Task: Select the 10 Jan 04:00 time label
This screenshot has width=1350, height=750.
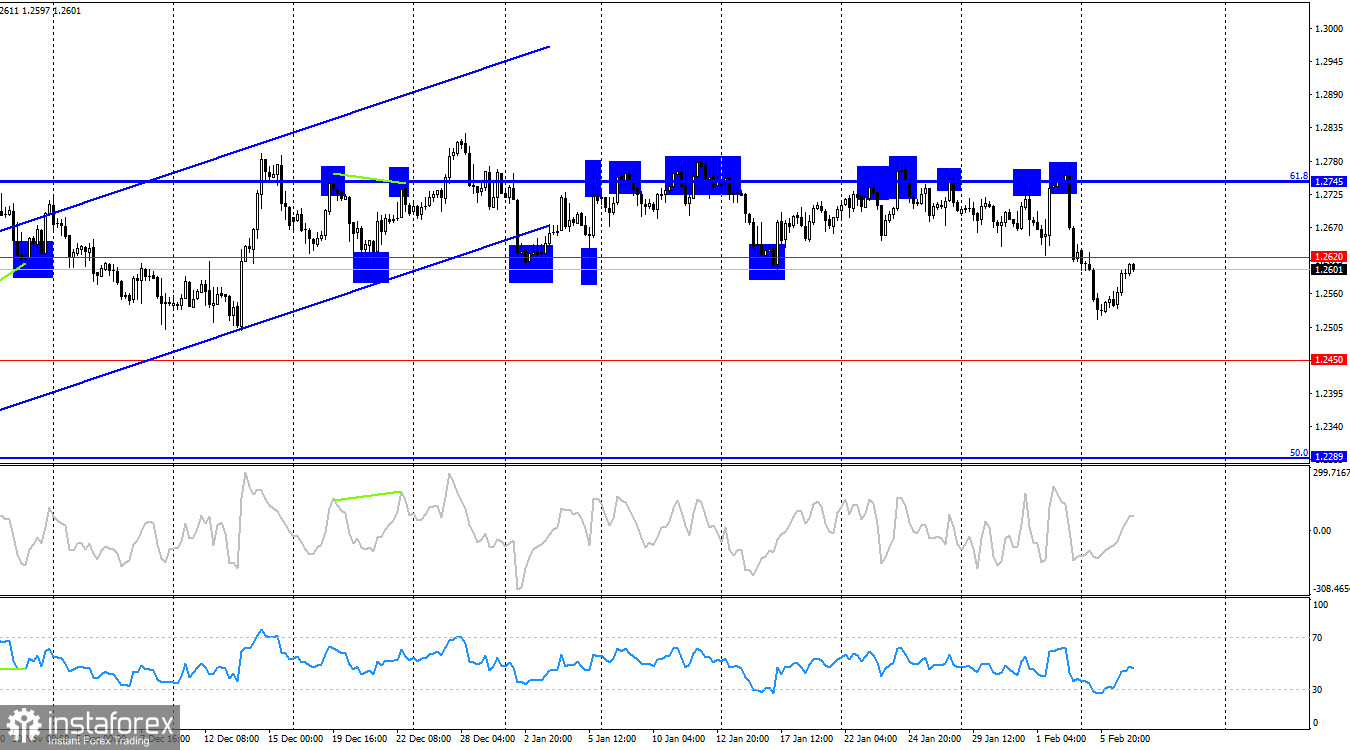Action: [x=680, y=739]
